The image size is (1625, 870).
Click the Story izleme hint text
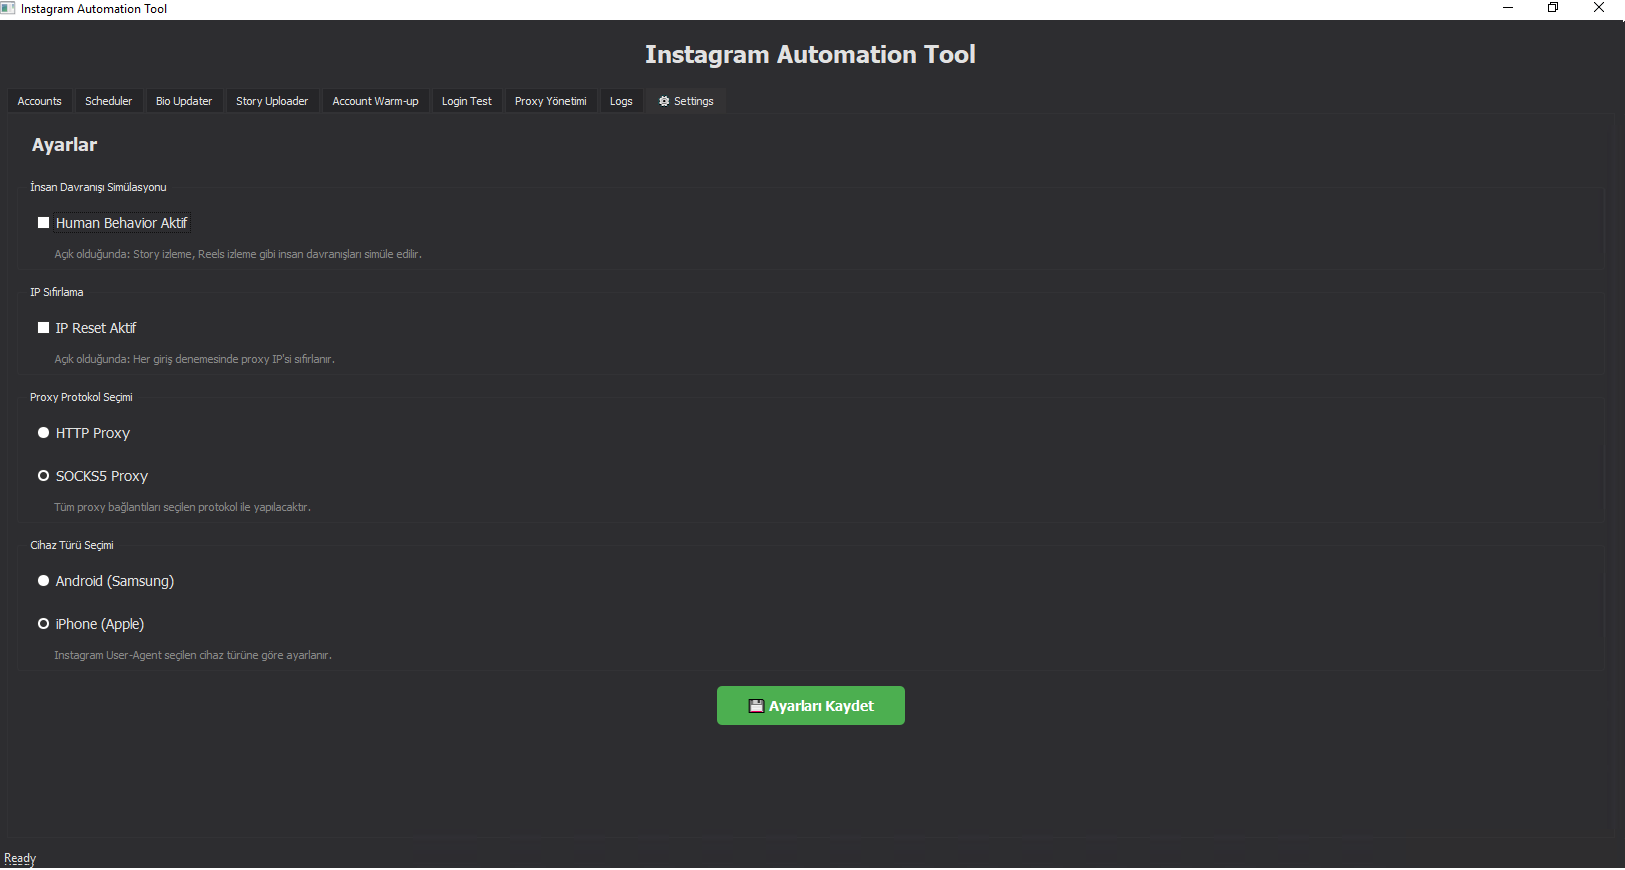coord(238,254)
